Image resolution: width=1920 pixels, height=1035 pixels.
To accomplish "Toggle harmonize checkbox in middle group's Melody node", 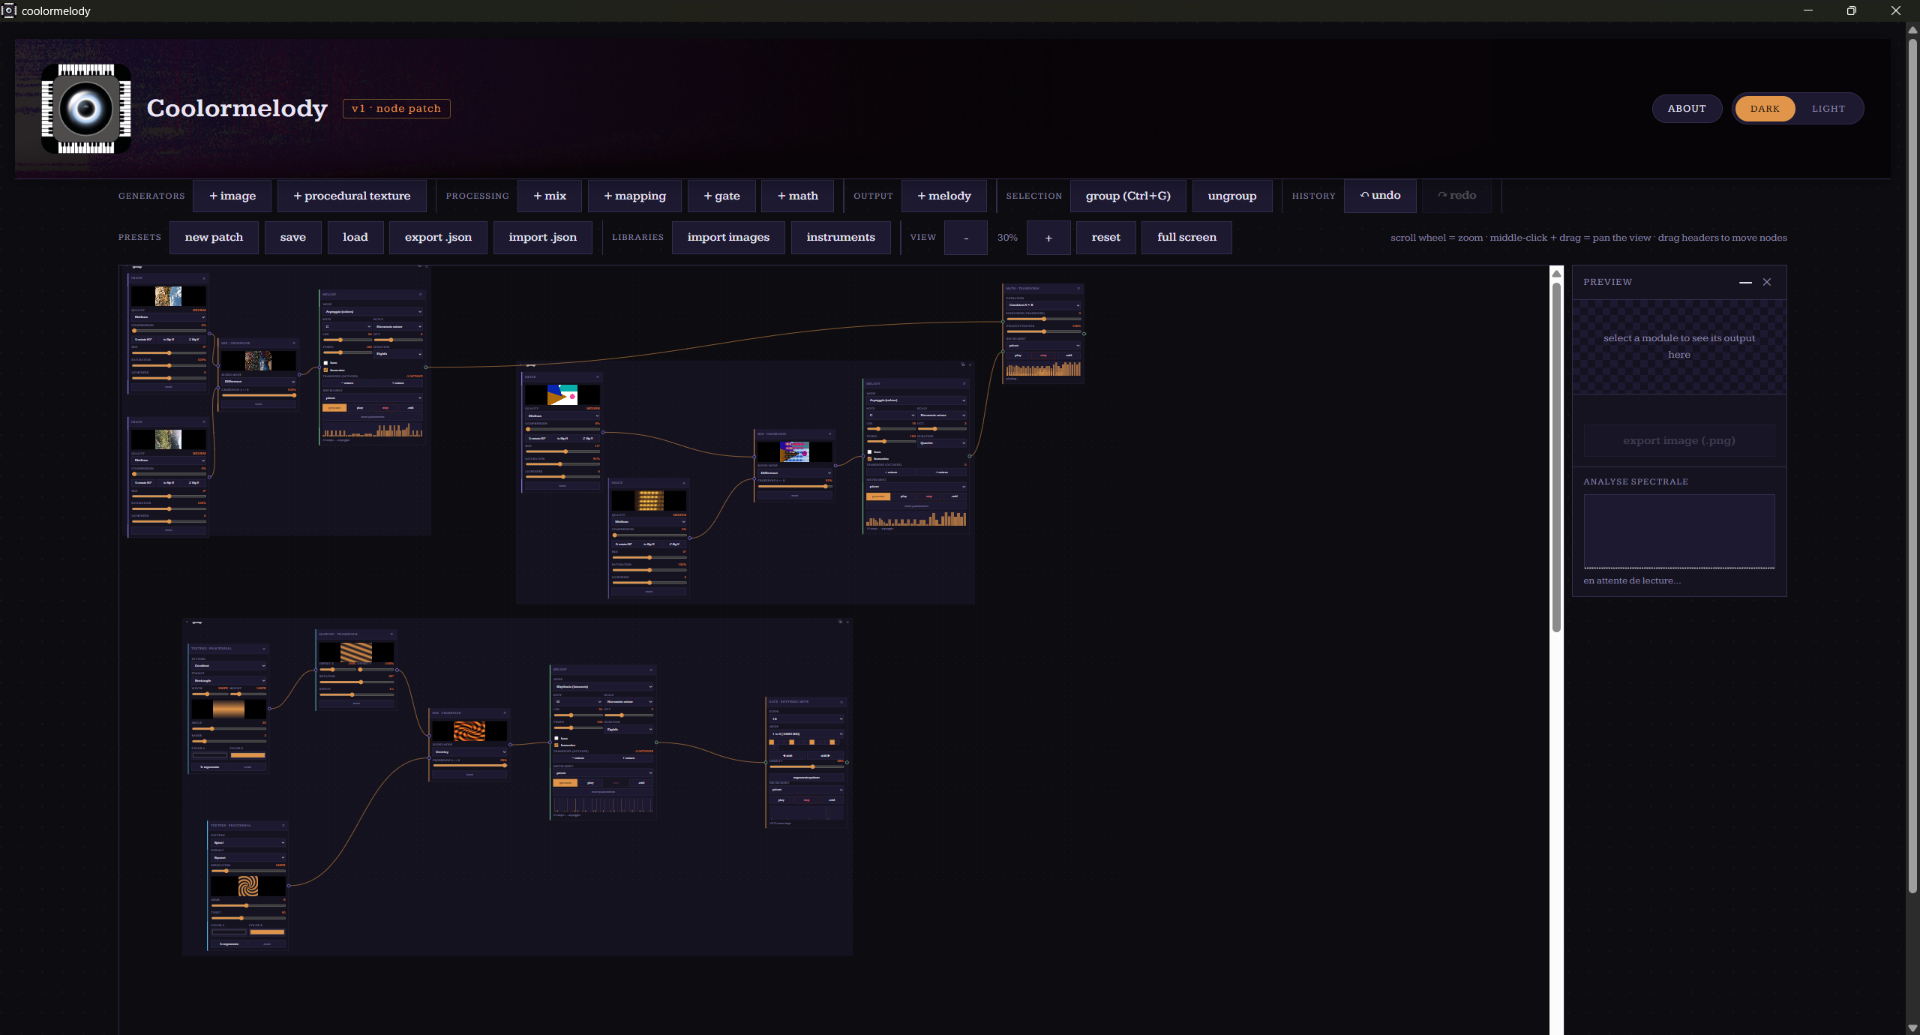I will 870,459.
